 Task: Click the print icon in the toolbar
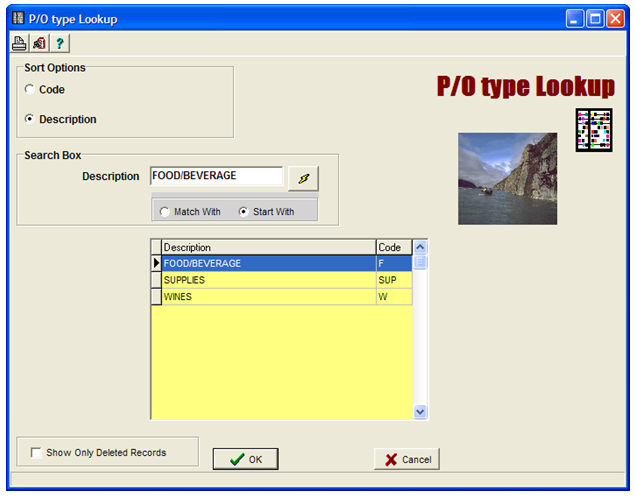[x=19, y=43]
